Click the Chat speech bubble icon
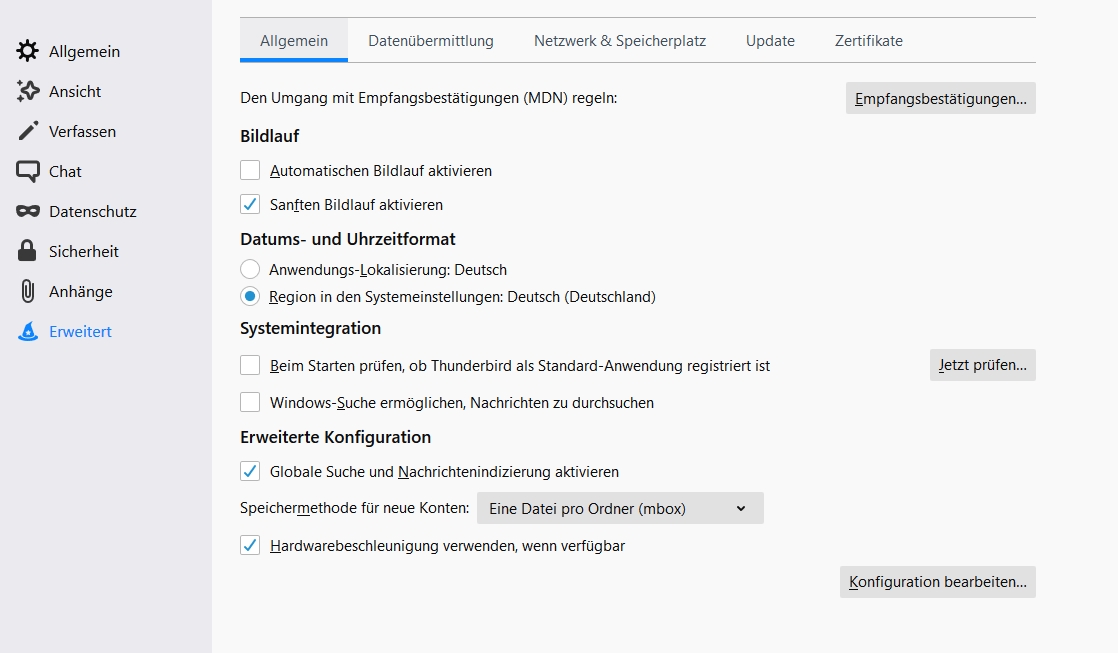The height and width of the screenshot is (653, 1118). (28, 171)
